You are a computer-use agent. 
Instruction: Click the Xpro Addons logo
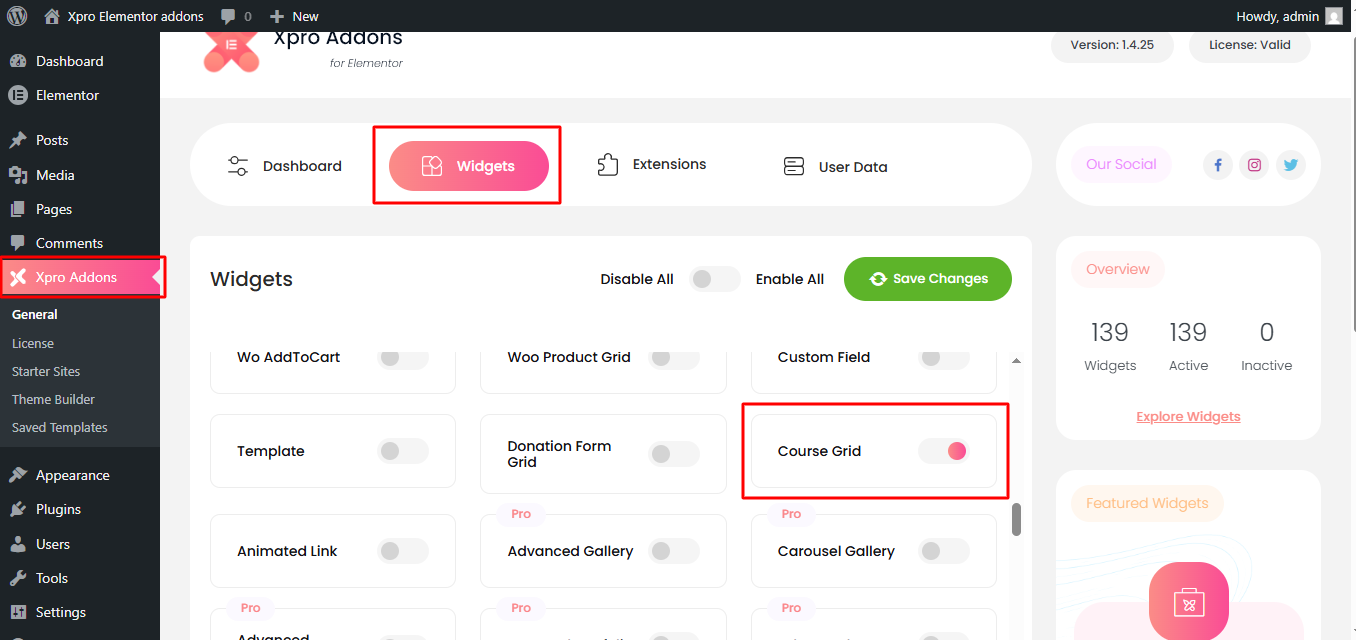(231, 52)
